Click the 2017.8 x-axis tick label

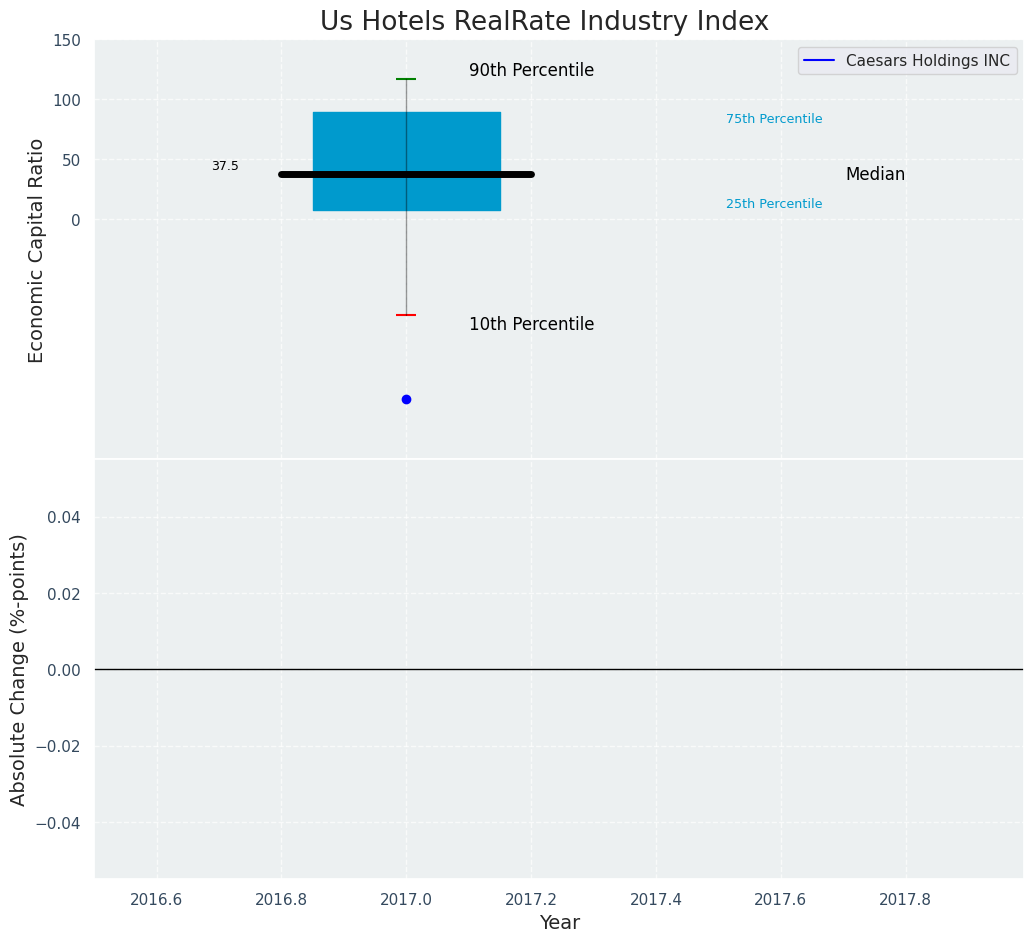pyautogui.click(x=905, y=899)
